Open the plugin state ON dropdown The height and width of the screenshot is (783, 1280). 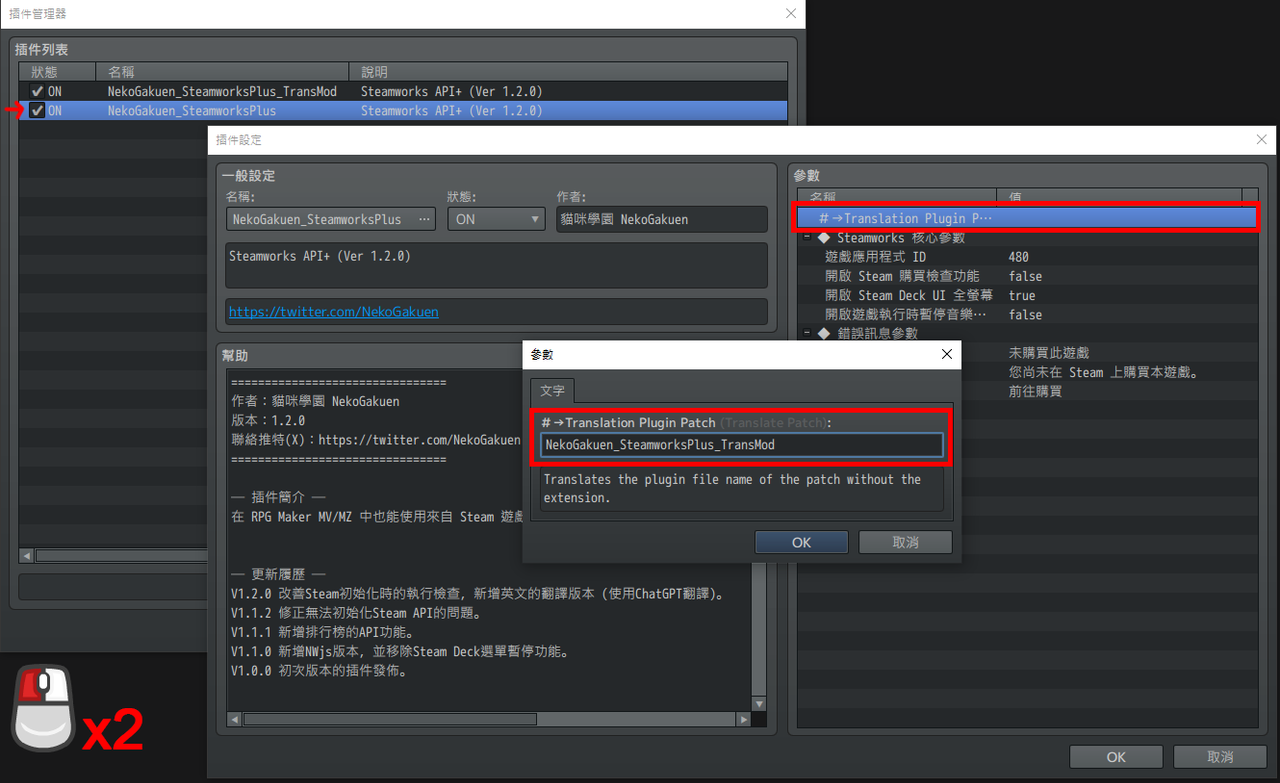coord(496,219)
